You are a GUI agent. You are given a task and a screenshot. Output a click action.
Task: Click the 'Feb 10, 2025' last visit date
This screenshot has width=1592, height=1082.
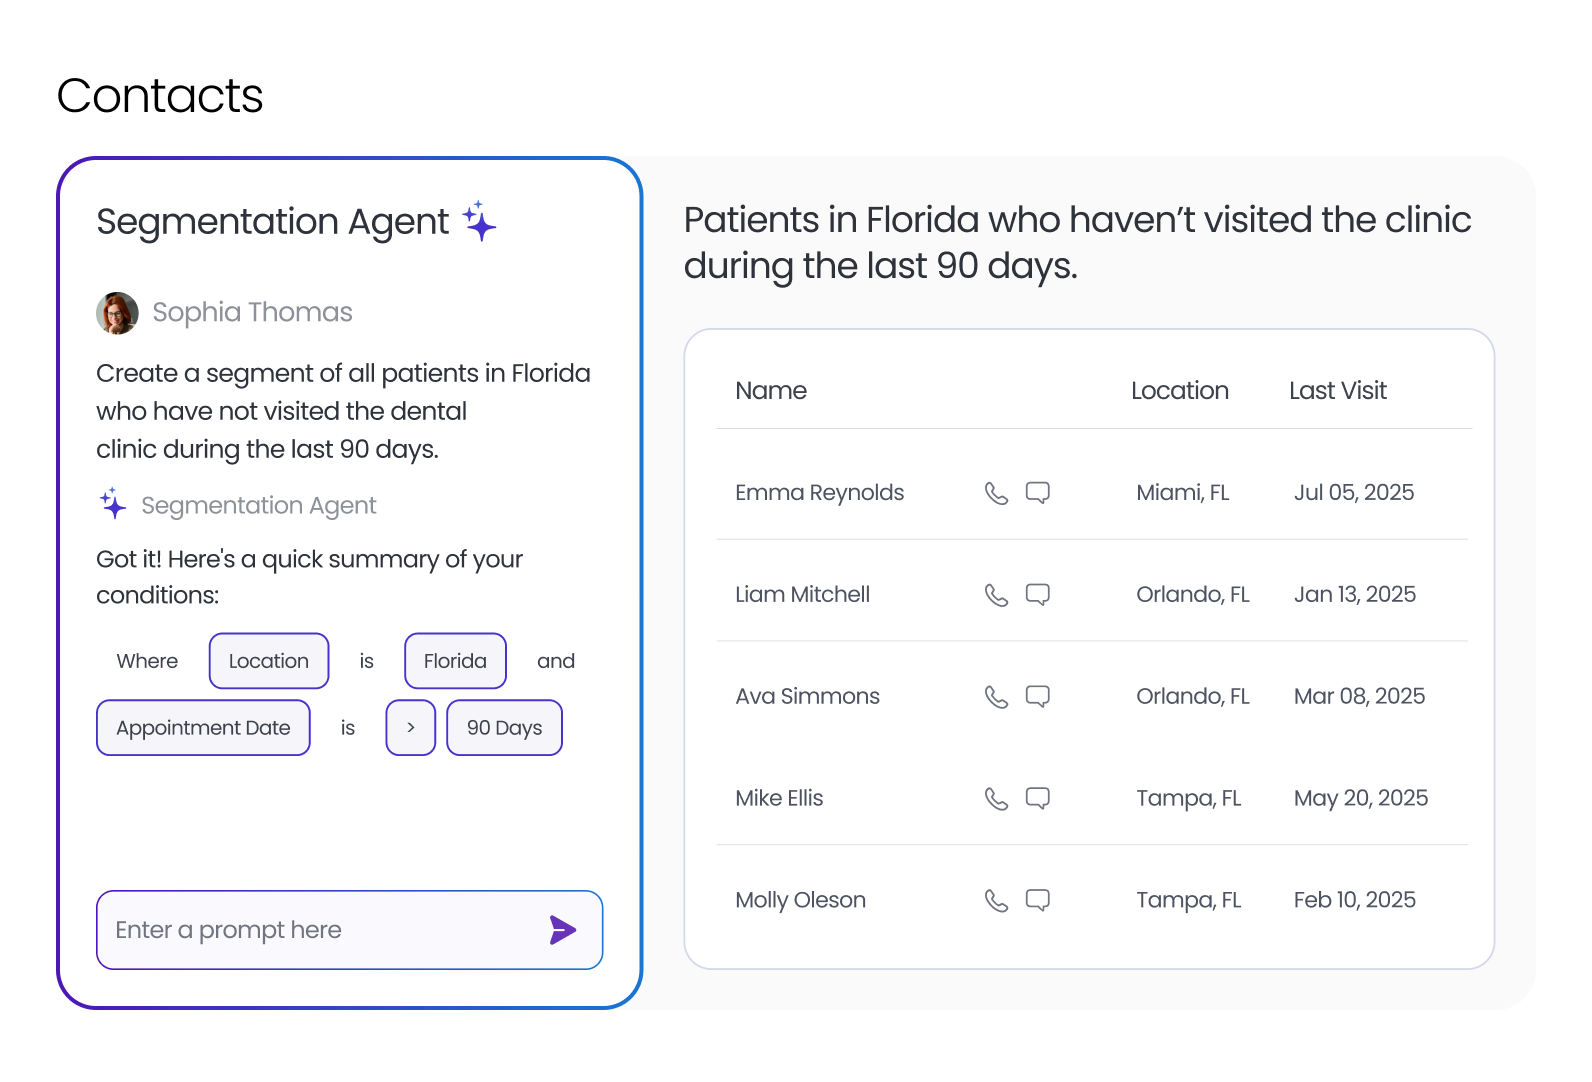[1355, 901]
